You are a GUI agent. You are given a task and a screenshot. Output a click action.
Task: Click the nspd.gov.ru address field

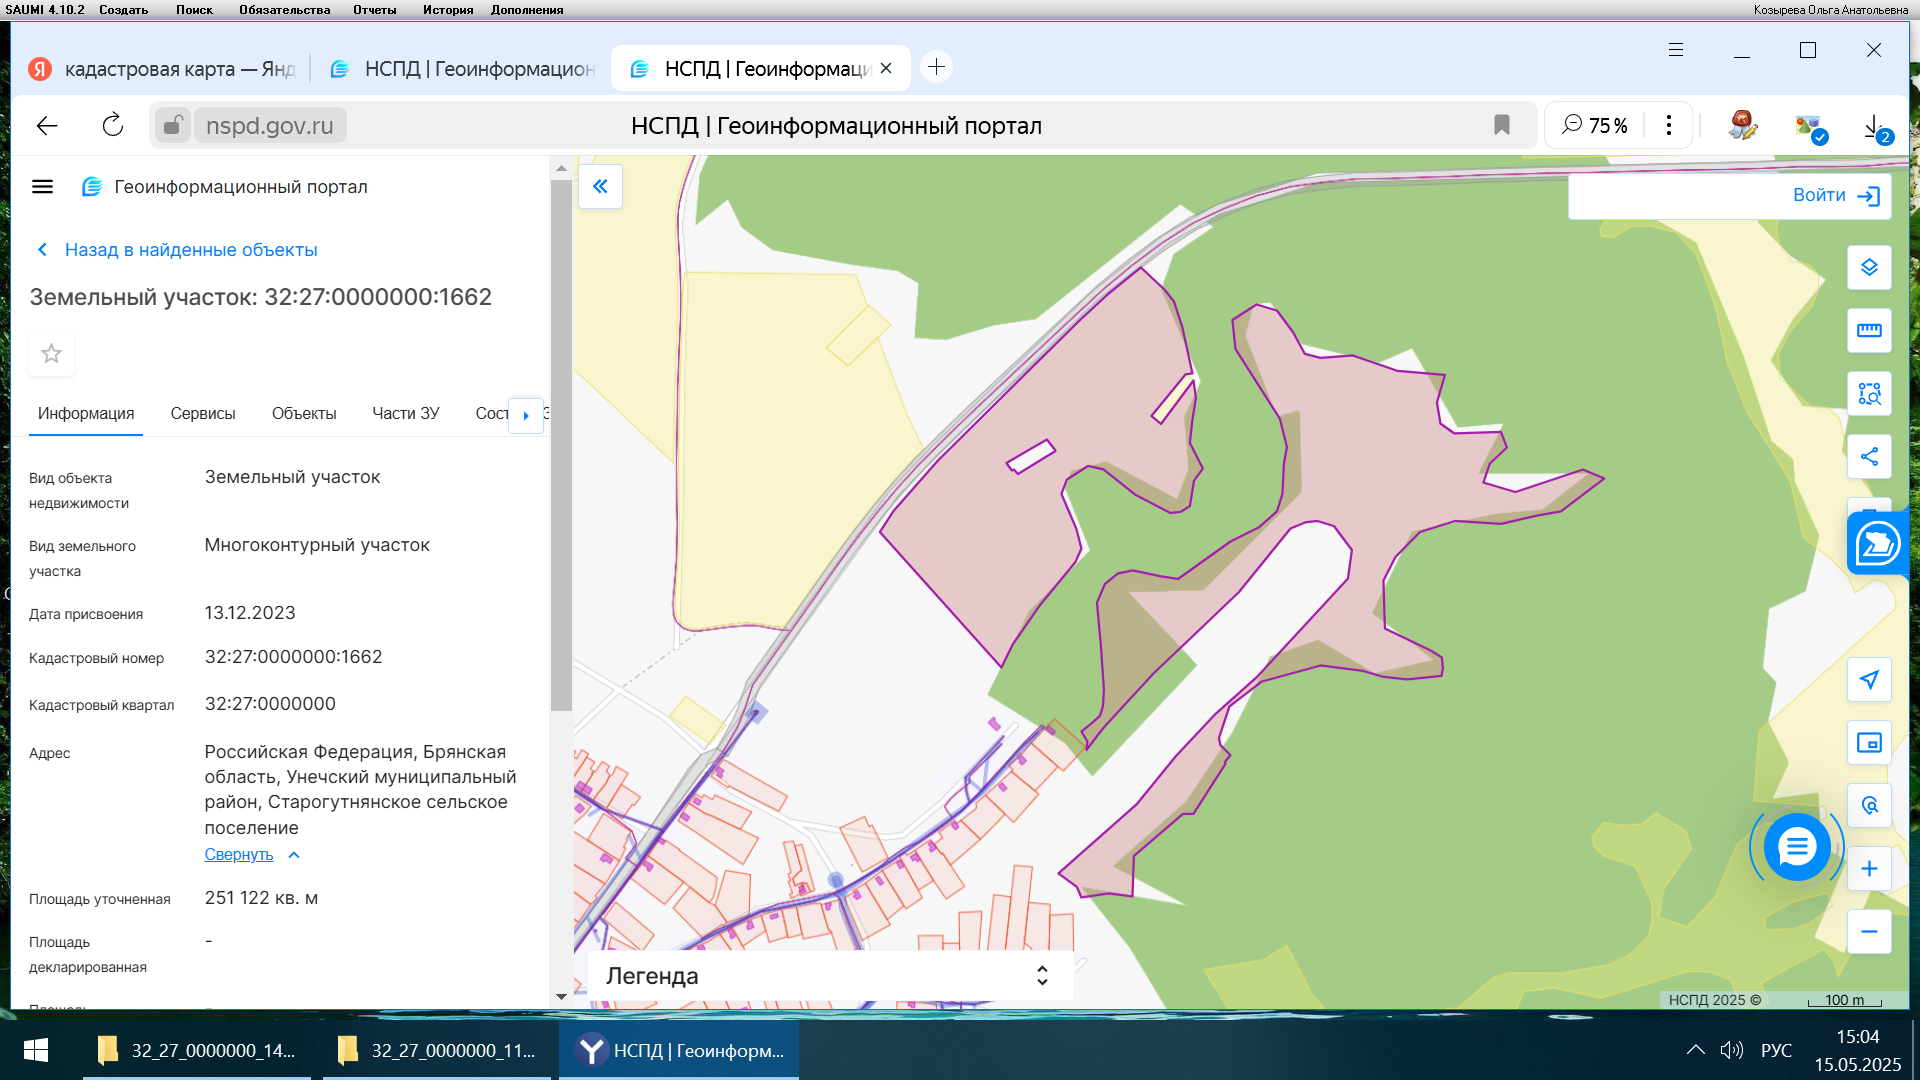point(270,125)
